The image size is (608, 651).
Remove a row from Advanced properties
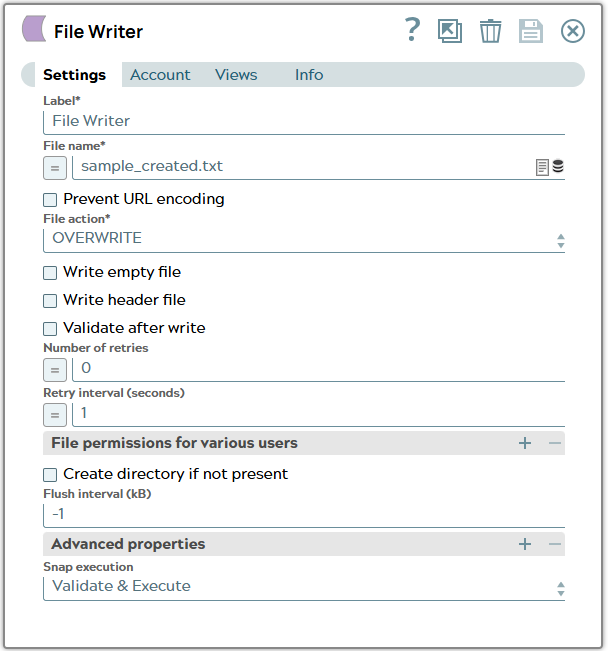[555, 544]
